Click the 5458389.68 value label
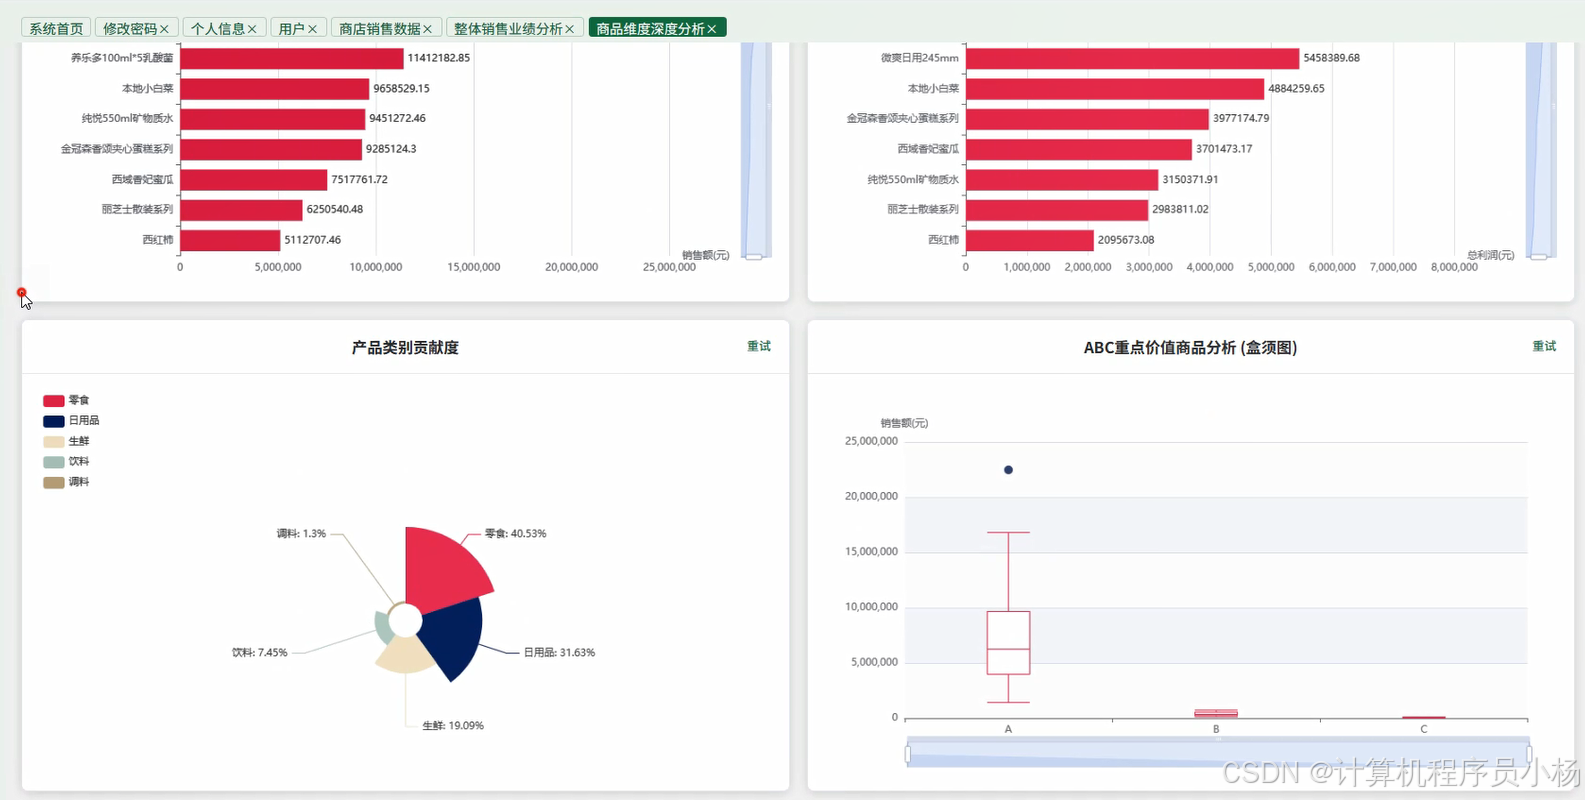This screenshot has height=800, width=1585. [x=1332, y=58]
